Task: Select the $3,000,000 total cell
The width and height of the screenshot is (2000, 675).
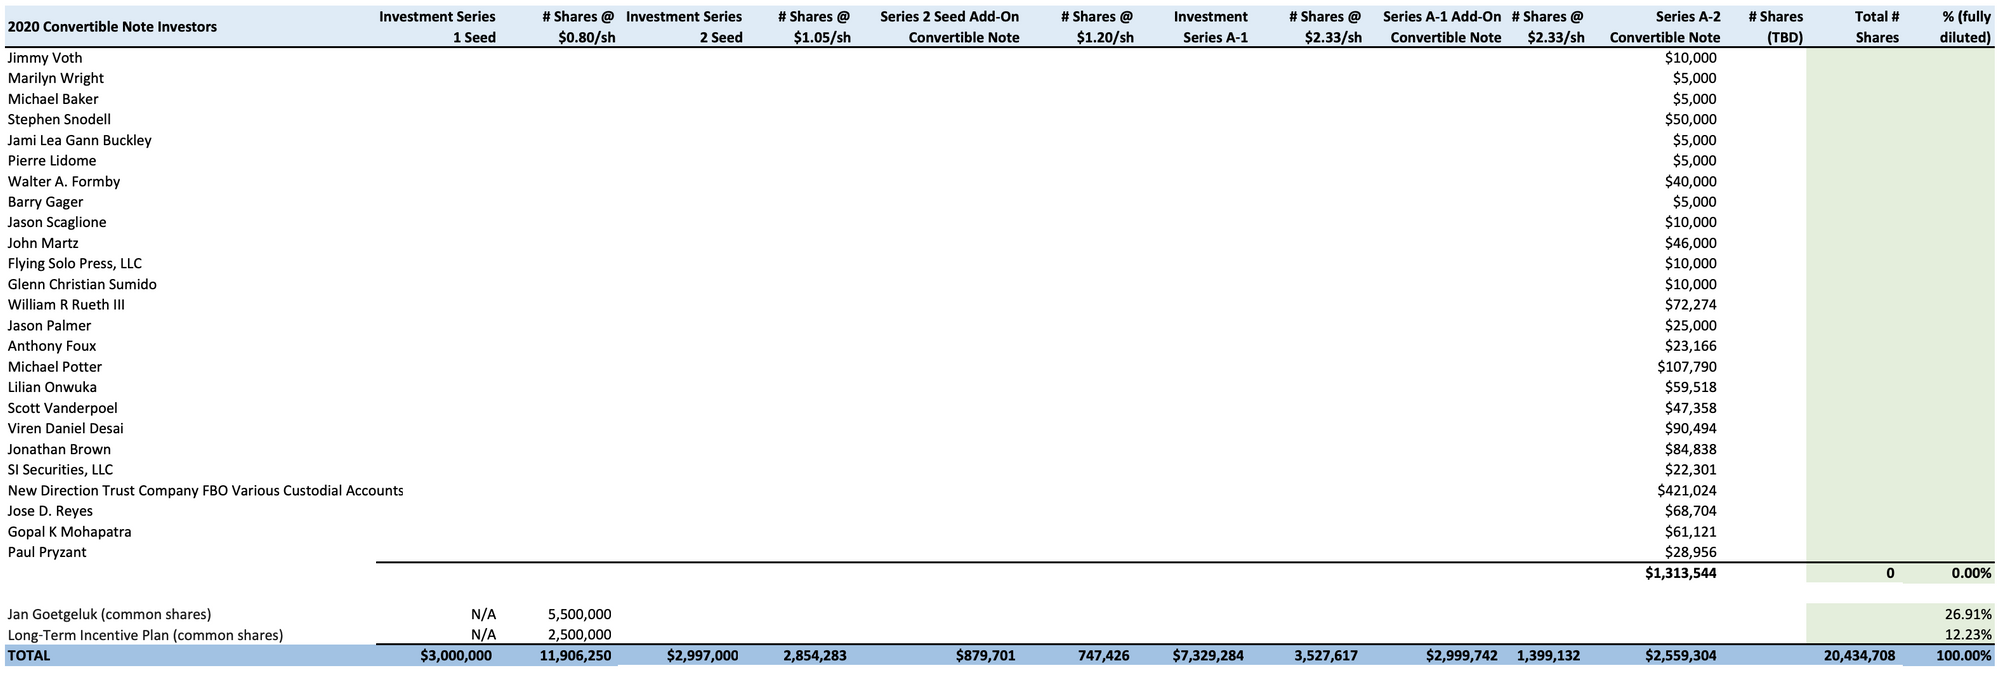Action: (457, 656)
